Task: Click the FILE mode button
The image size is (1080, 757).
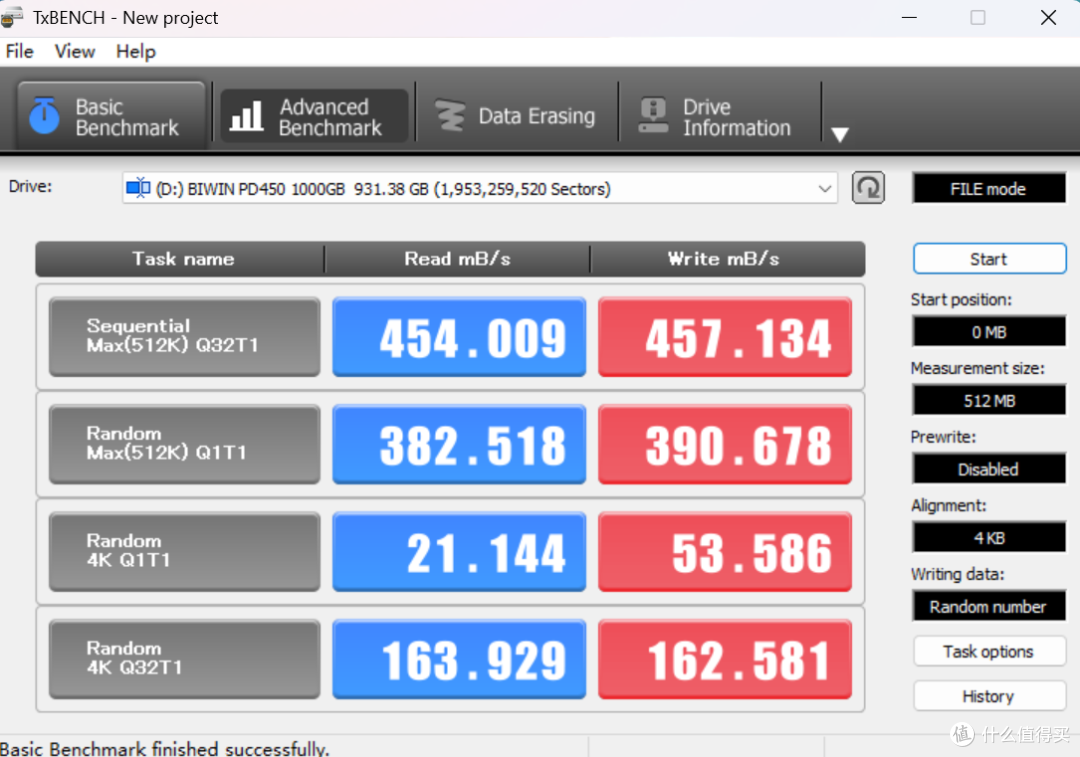Action: point(989,189)
